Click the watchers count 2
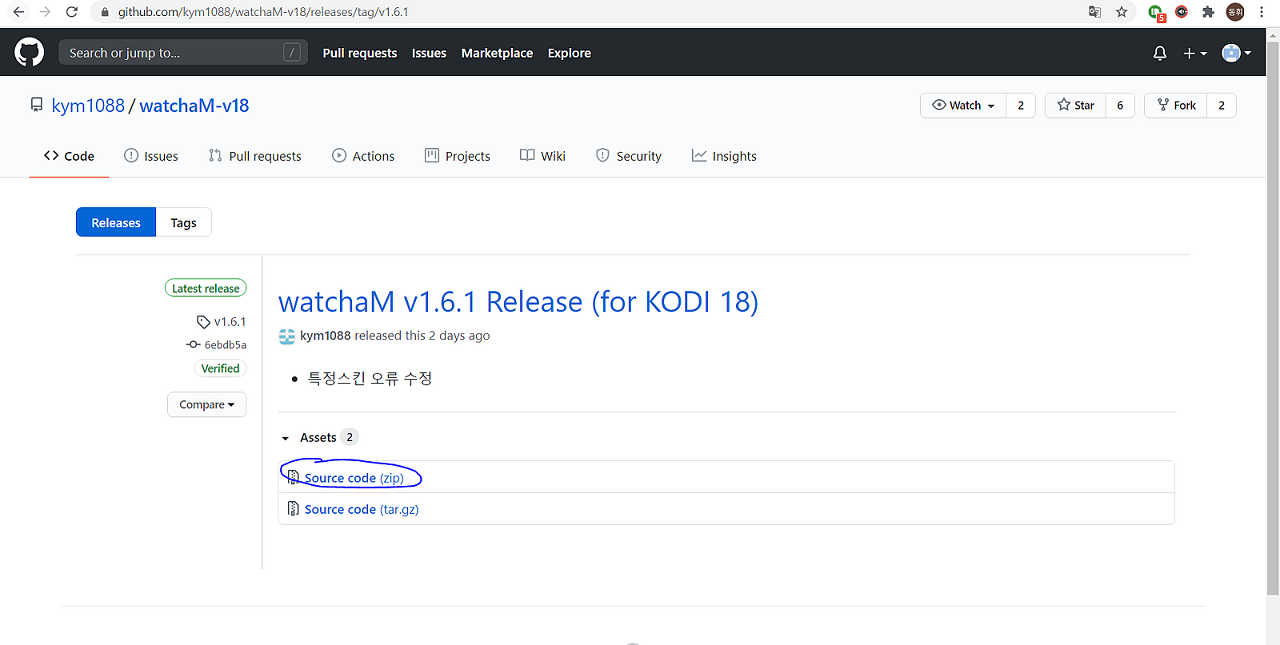 click(x=1020, y=105)
